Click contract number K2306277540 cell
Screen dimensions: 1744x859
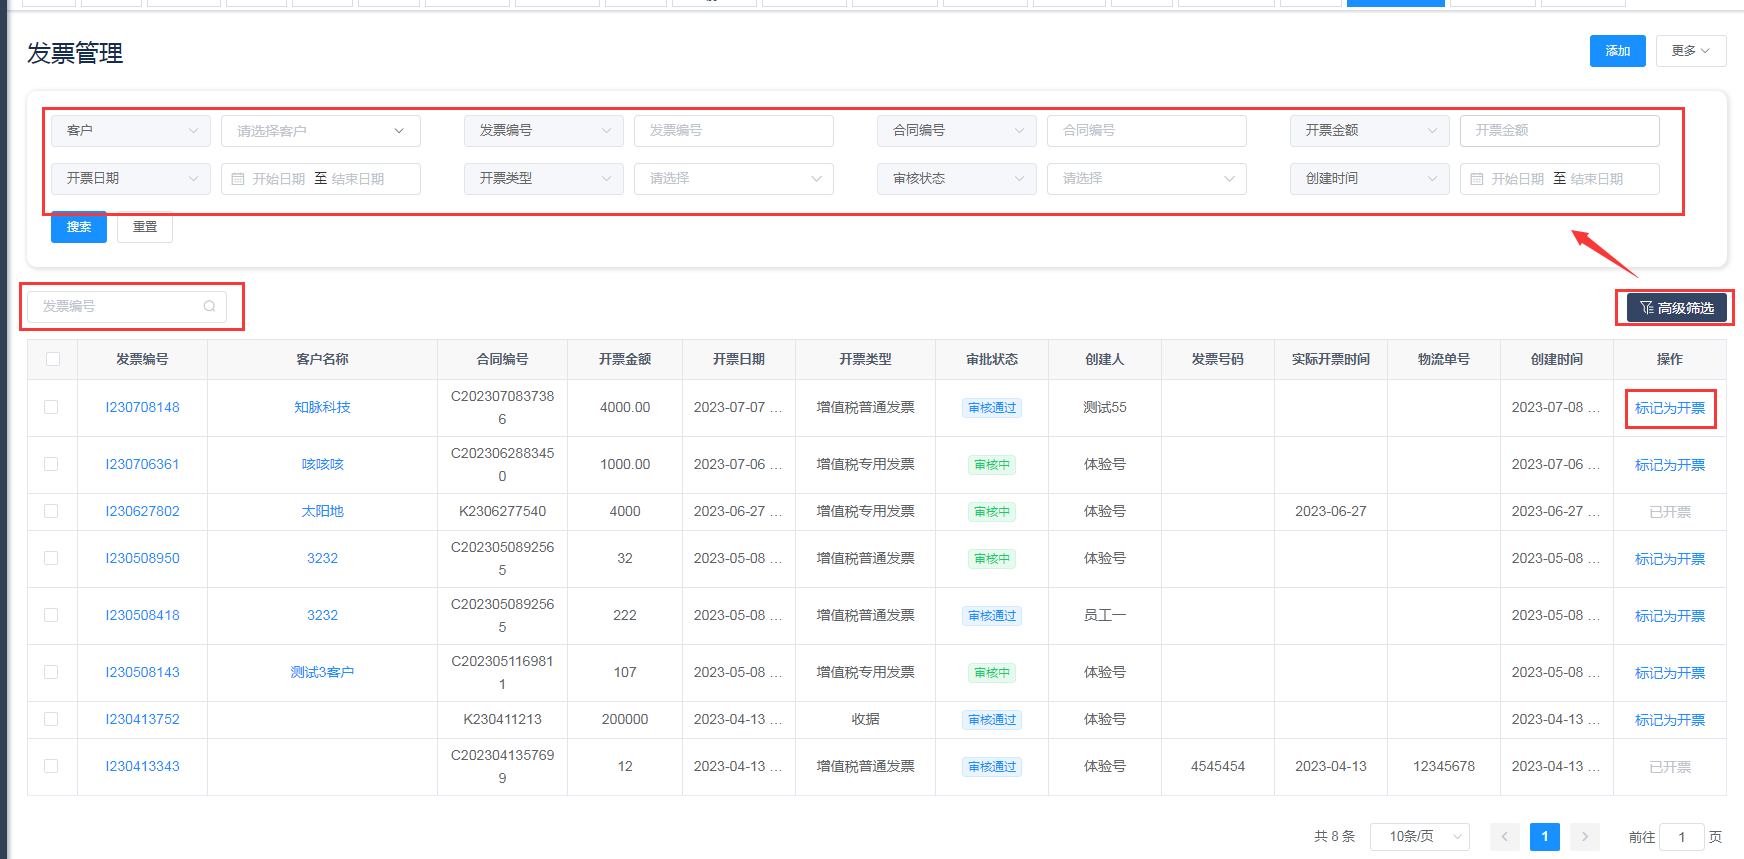[502, 511]
